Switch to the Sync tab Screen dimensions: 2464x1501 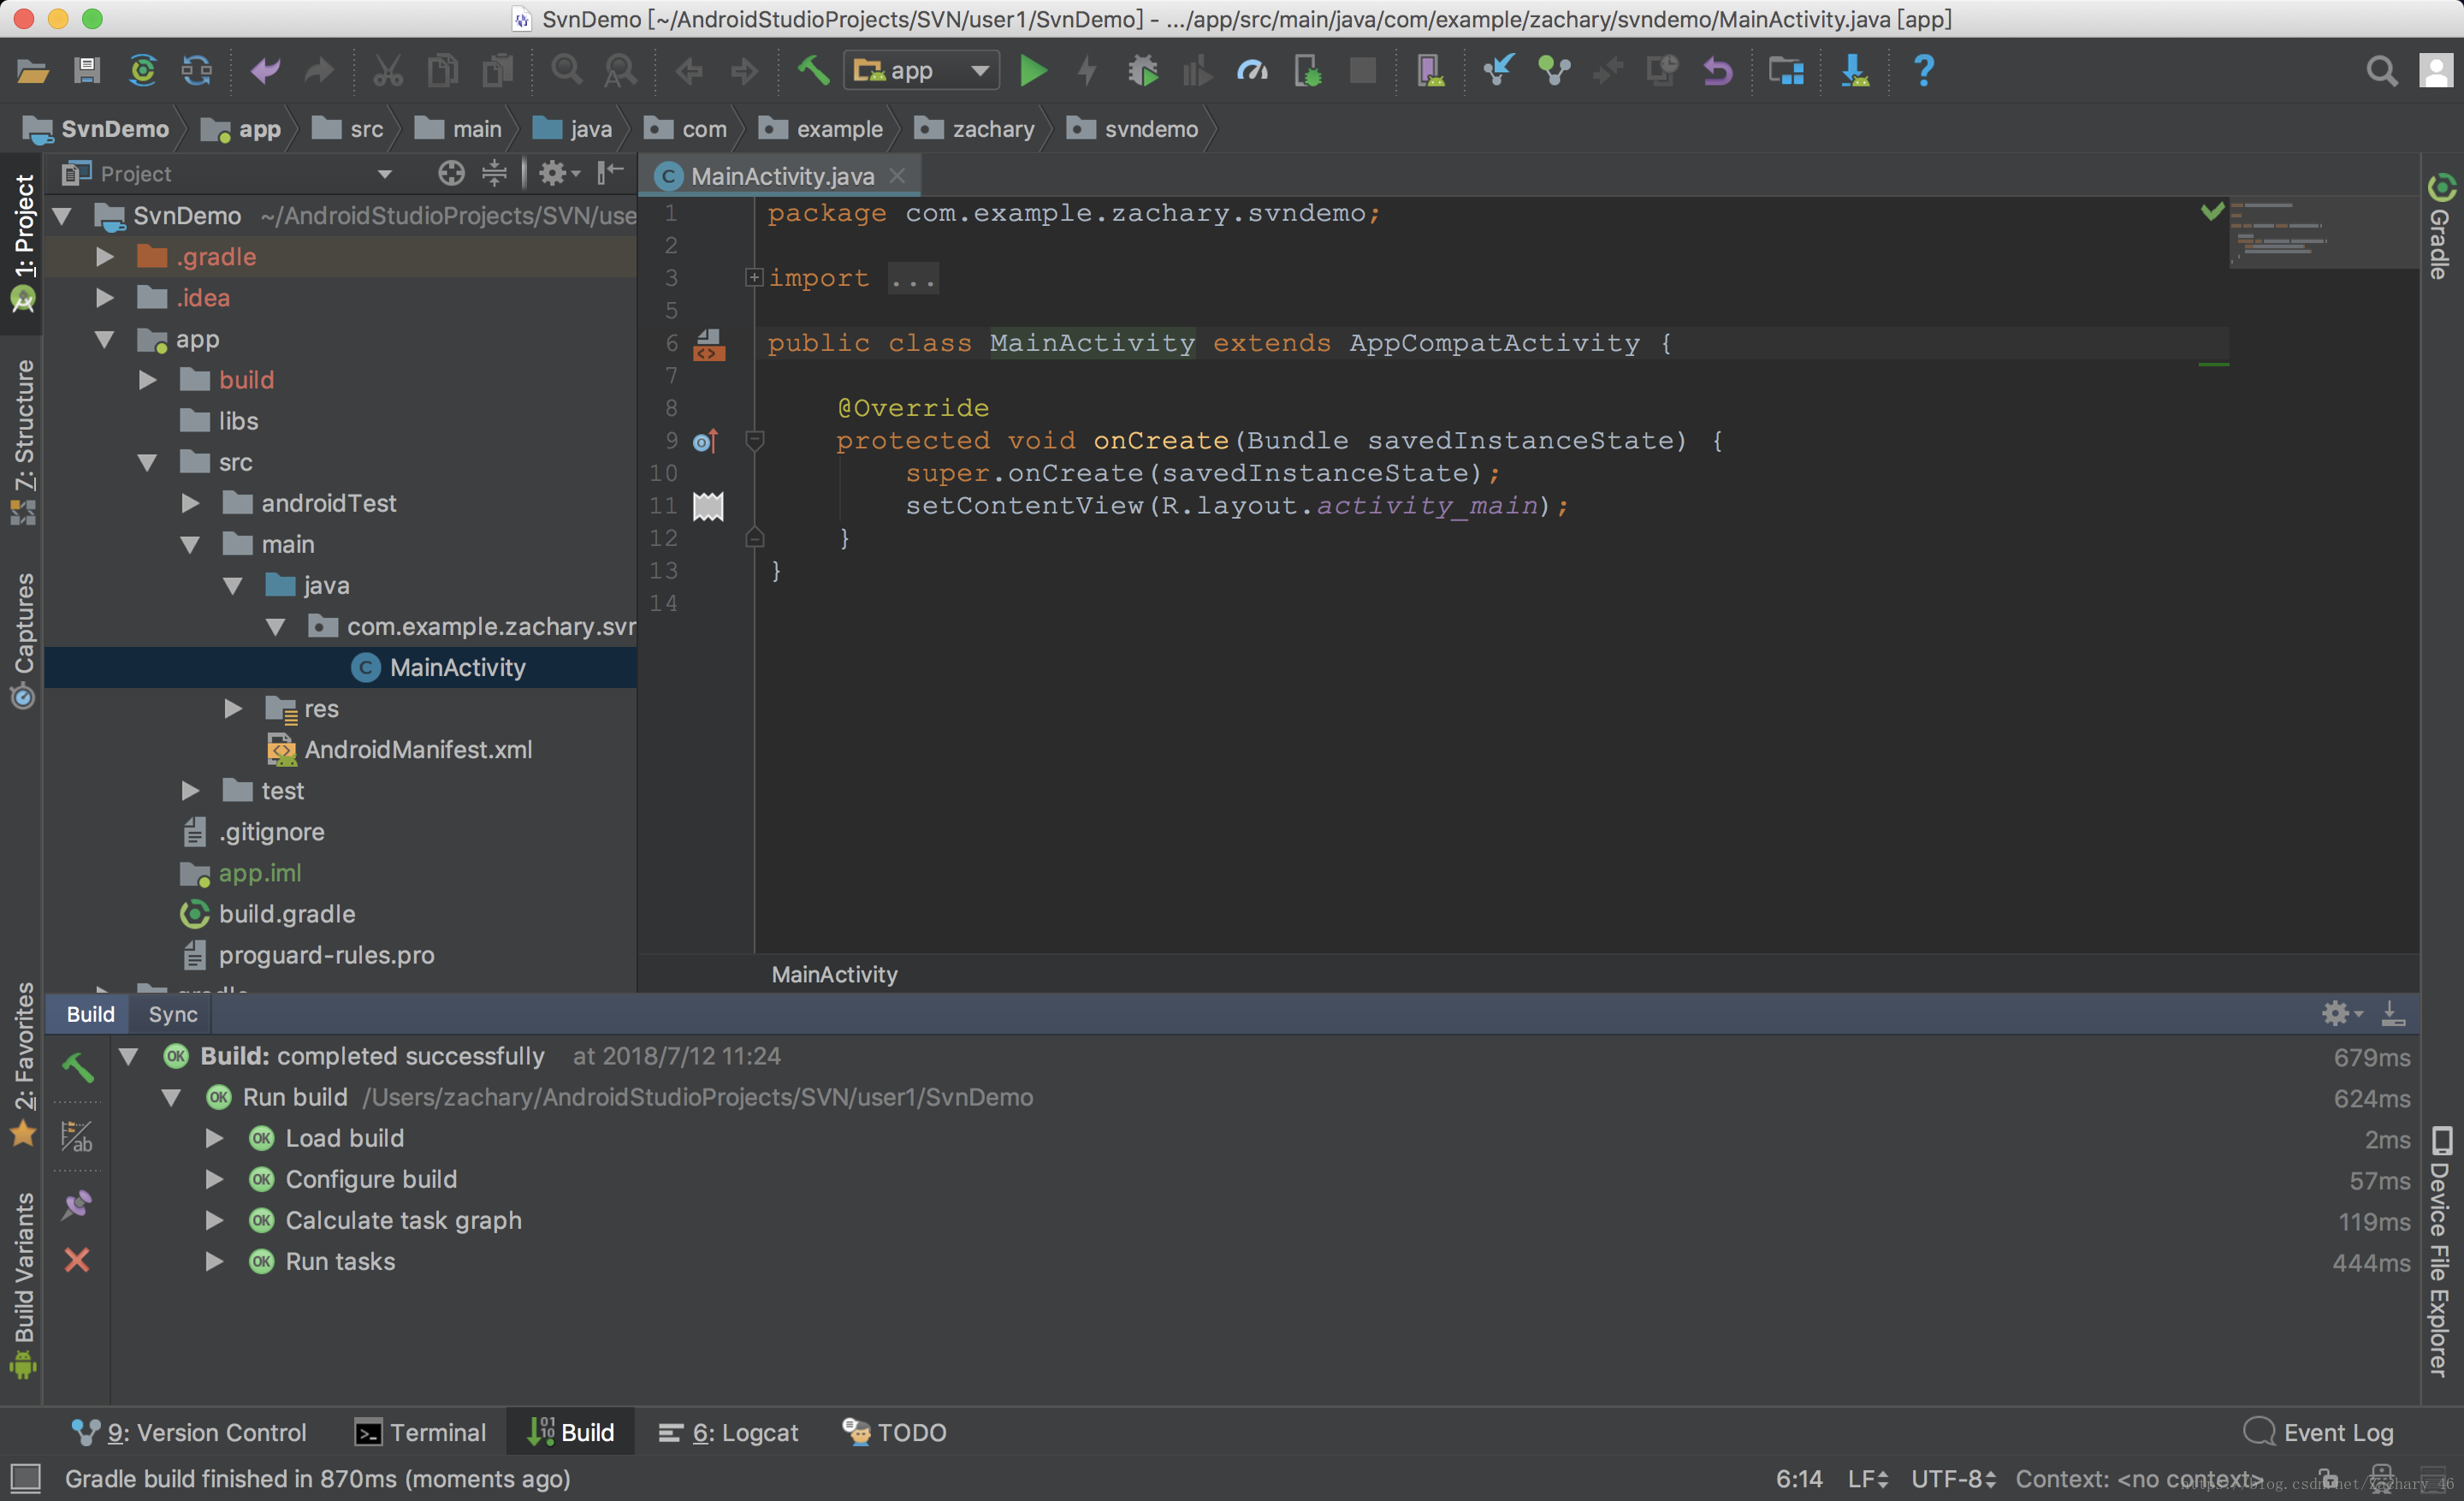[172, 1013]
